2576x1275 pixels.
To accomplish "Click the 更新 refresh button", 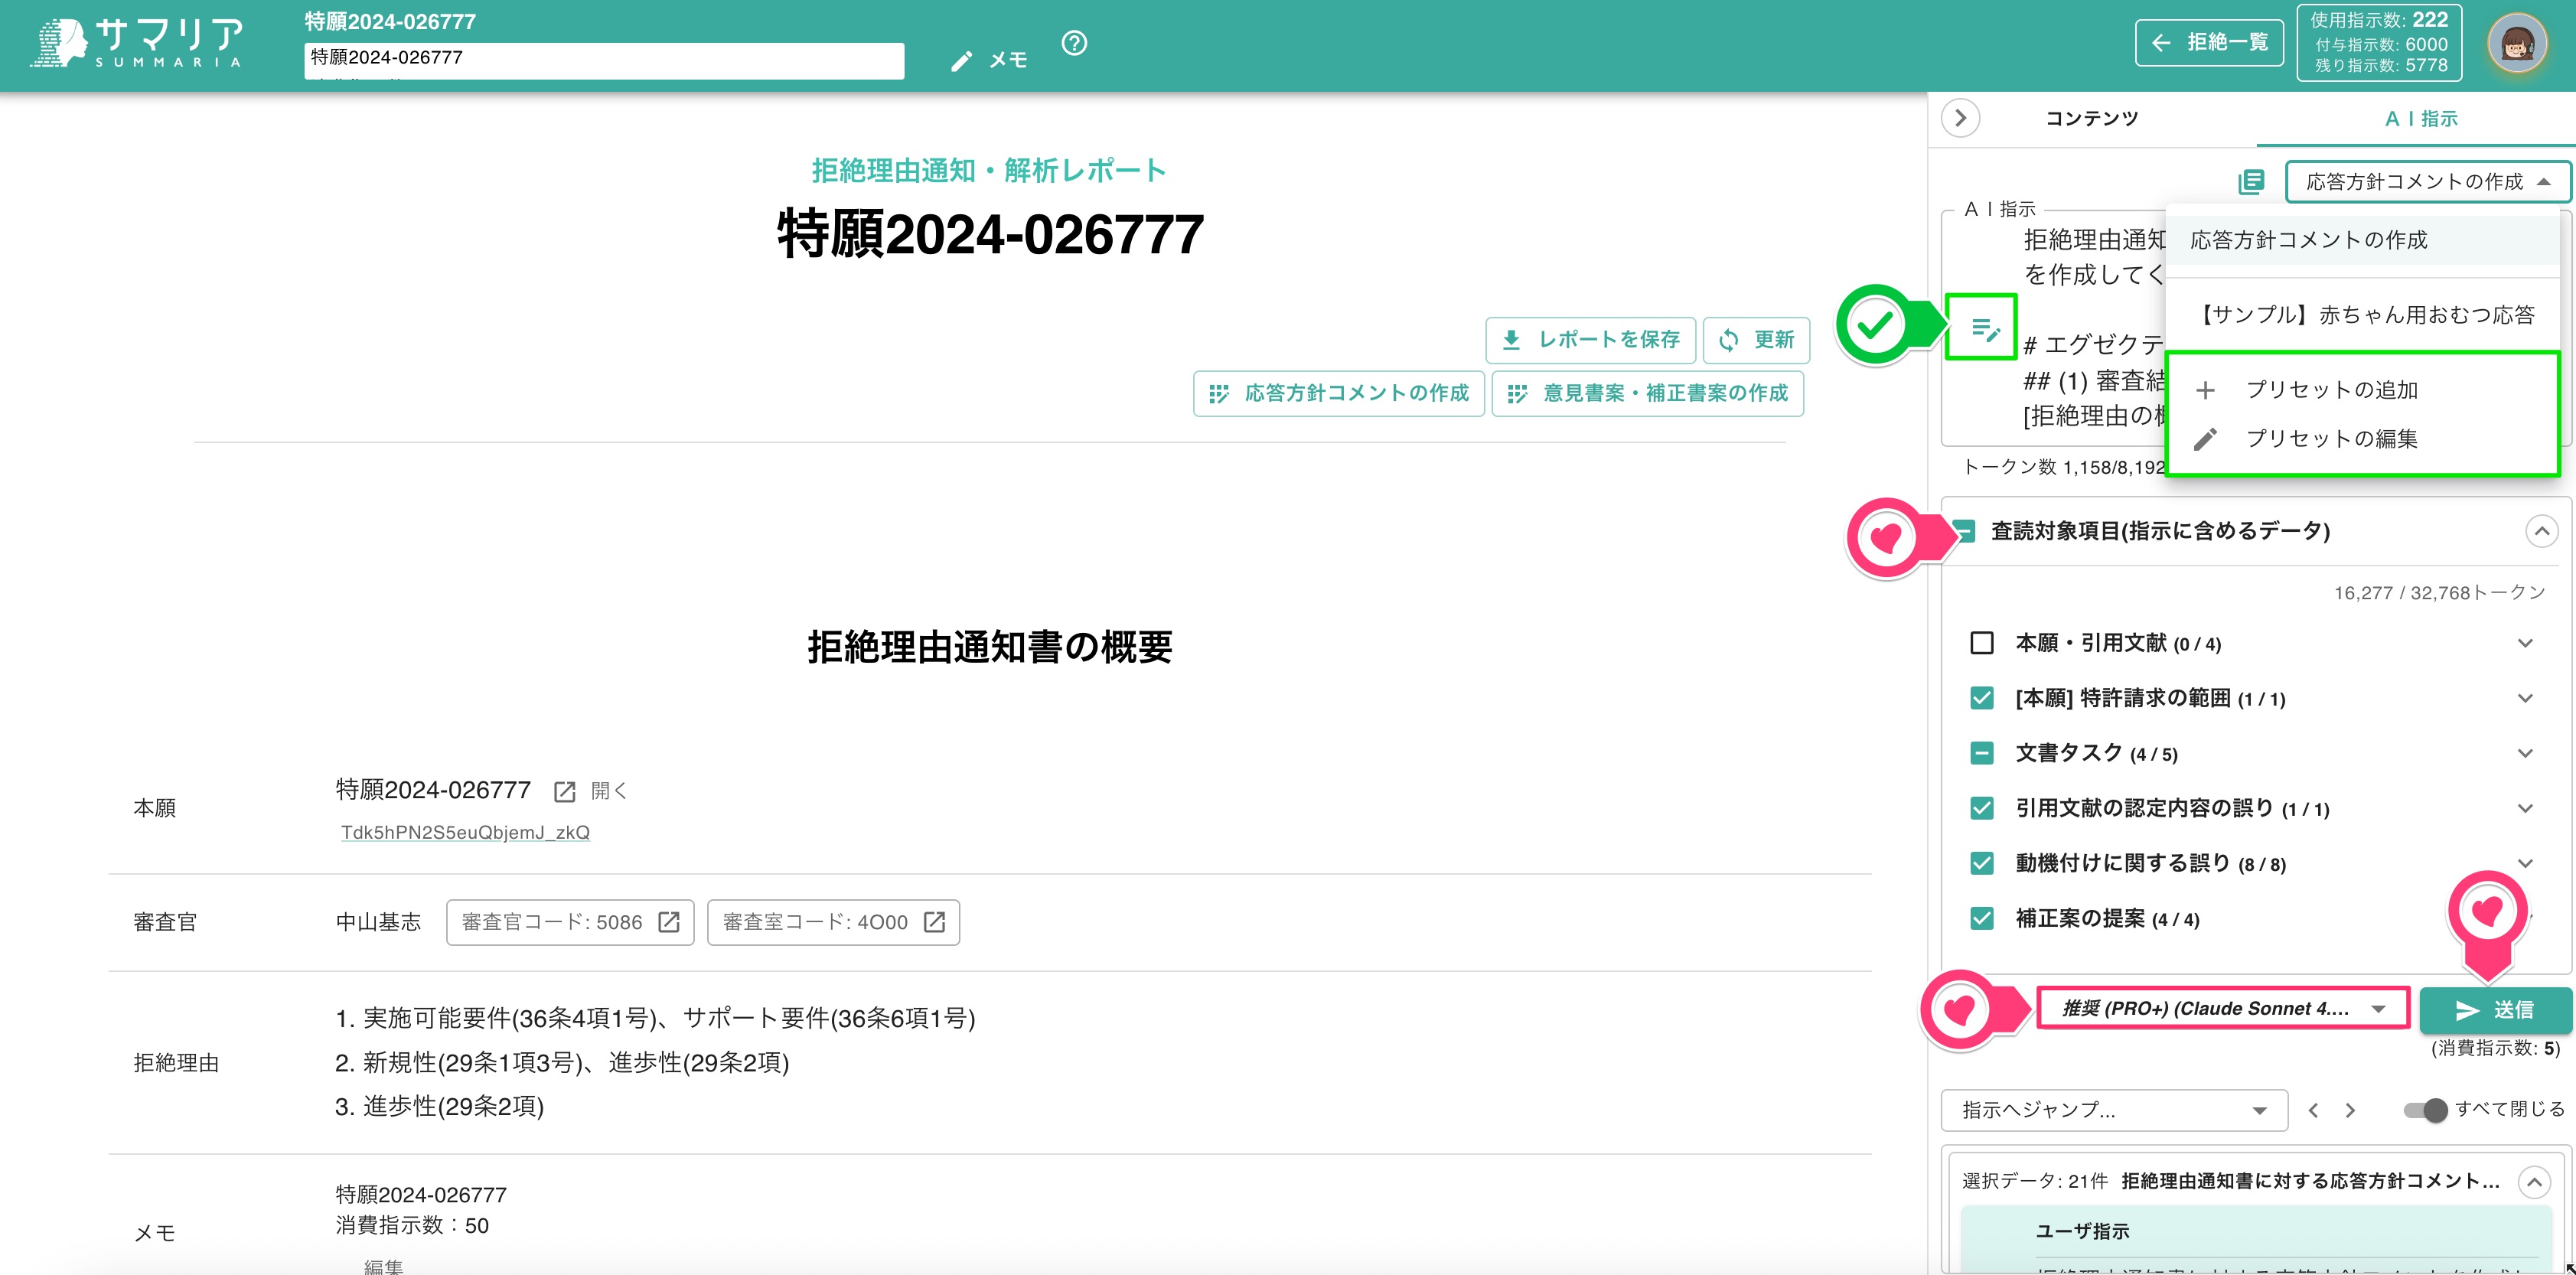I will (x=1756, y=340).
